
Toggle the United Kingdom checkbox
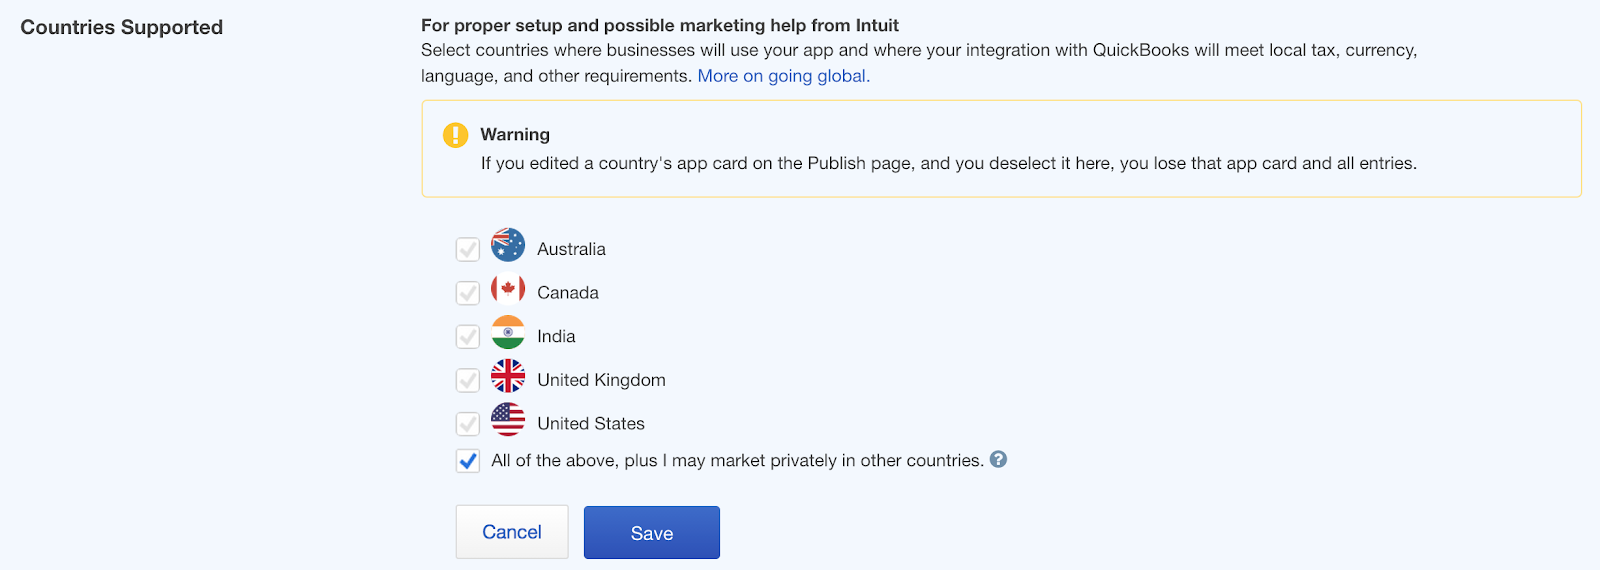point(468,380)
